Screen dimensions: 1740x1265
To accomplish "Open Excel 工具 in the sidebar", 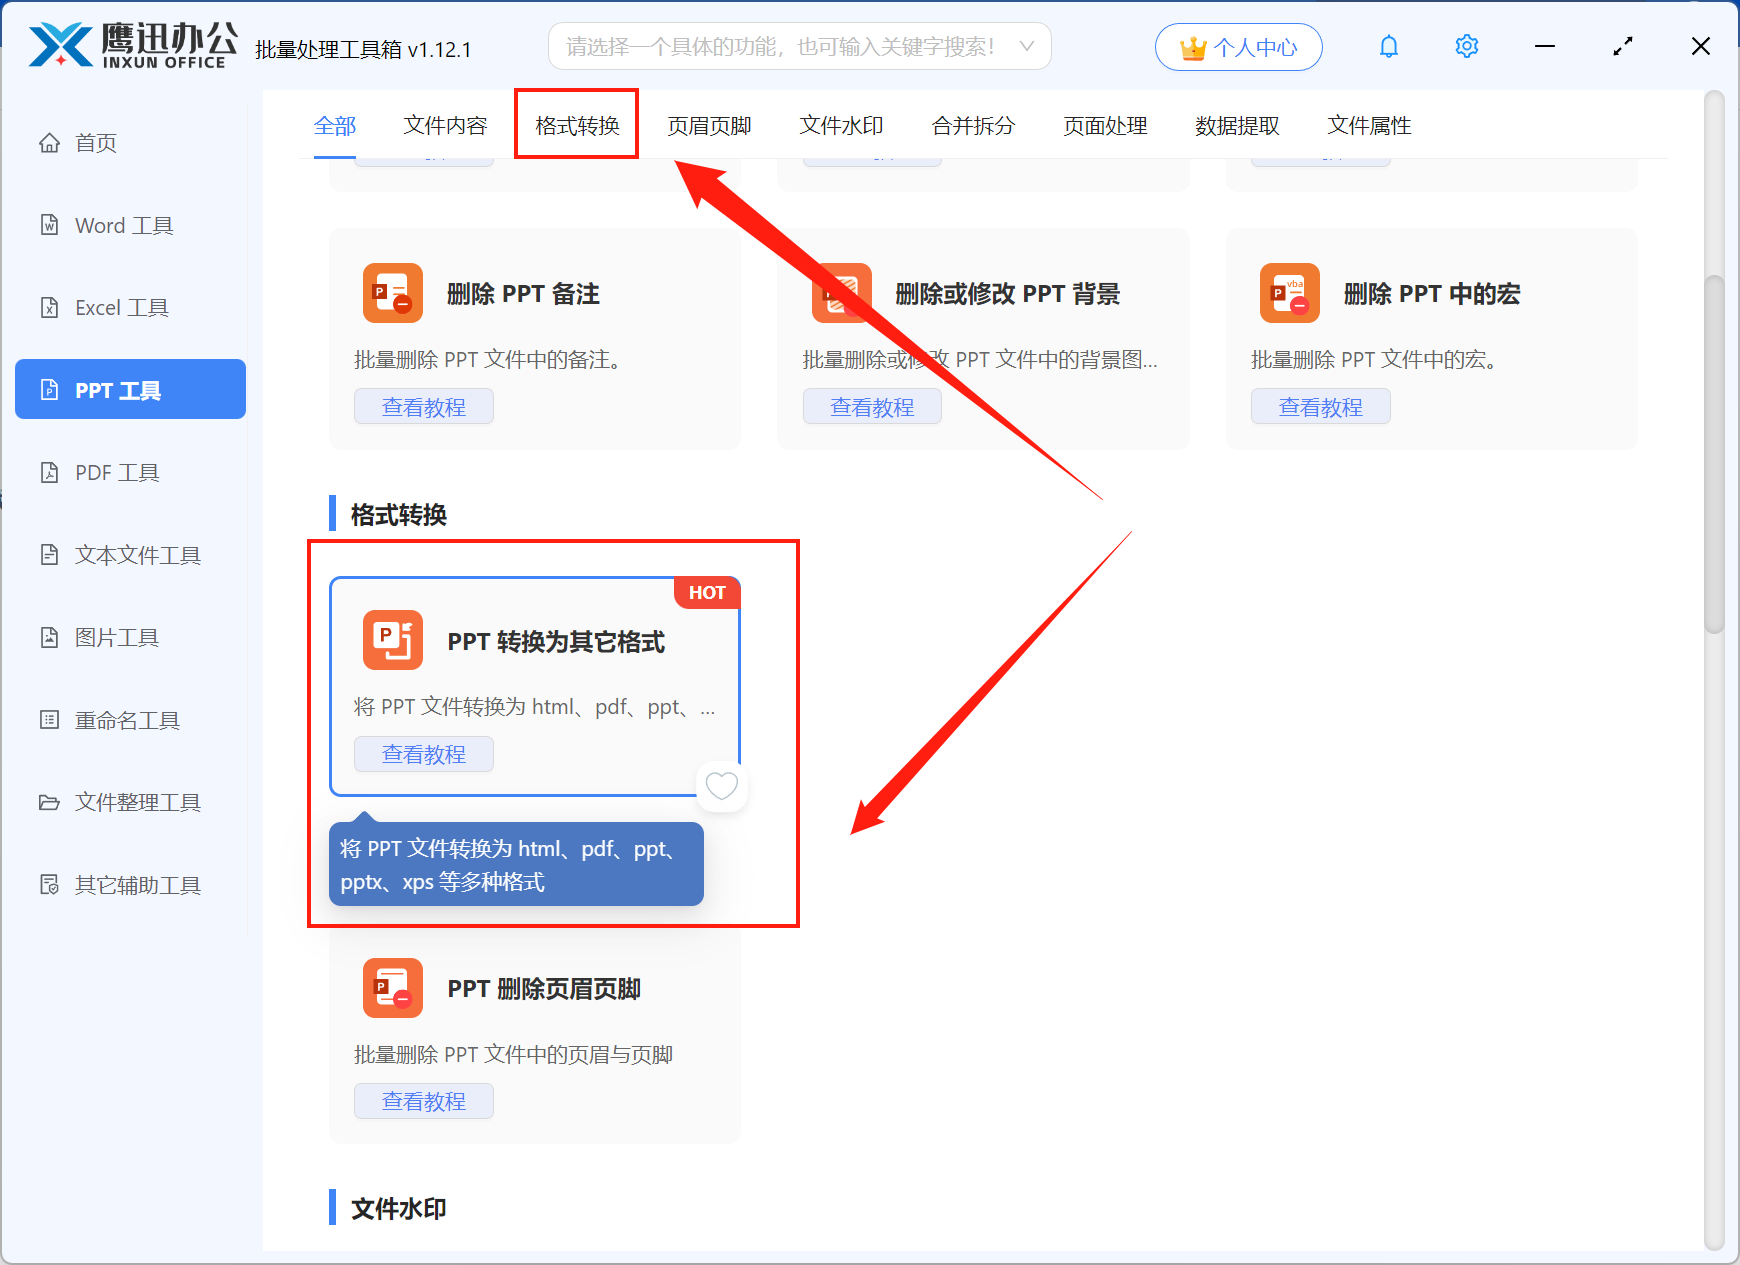I will (x=121, y=308).
